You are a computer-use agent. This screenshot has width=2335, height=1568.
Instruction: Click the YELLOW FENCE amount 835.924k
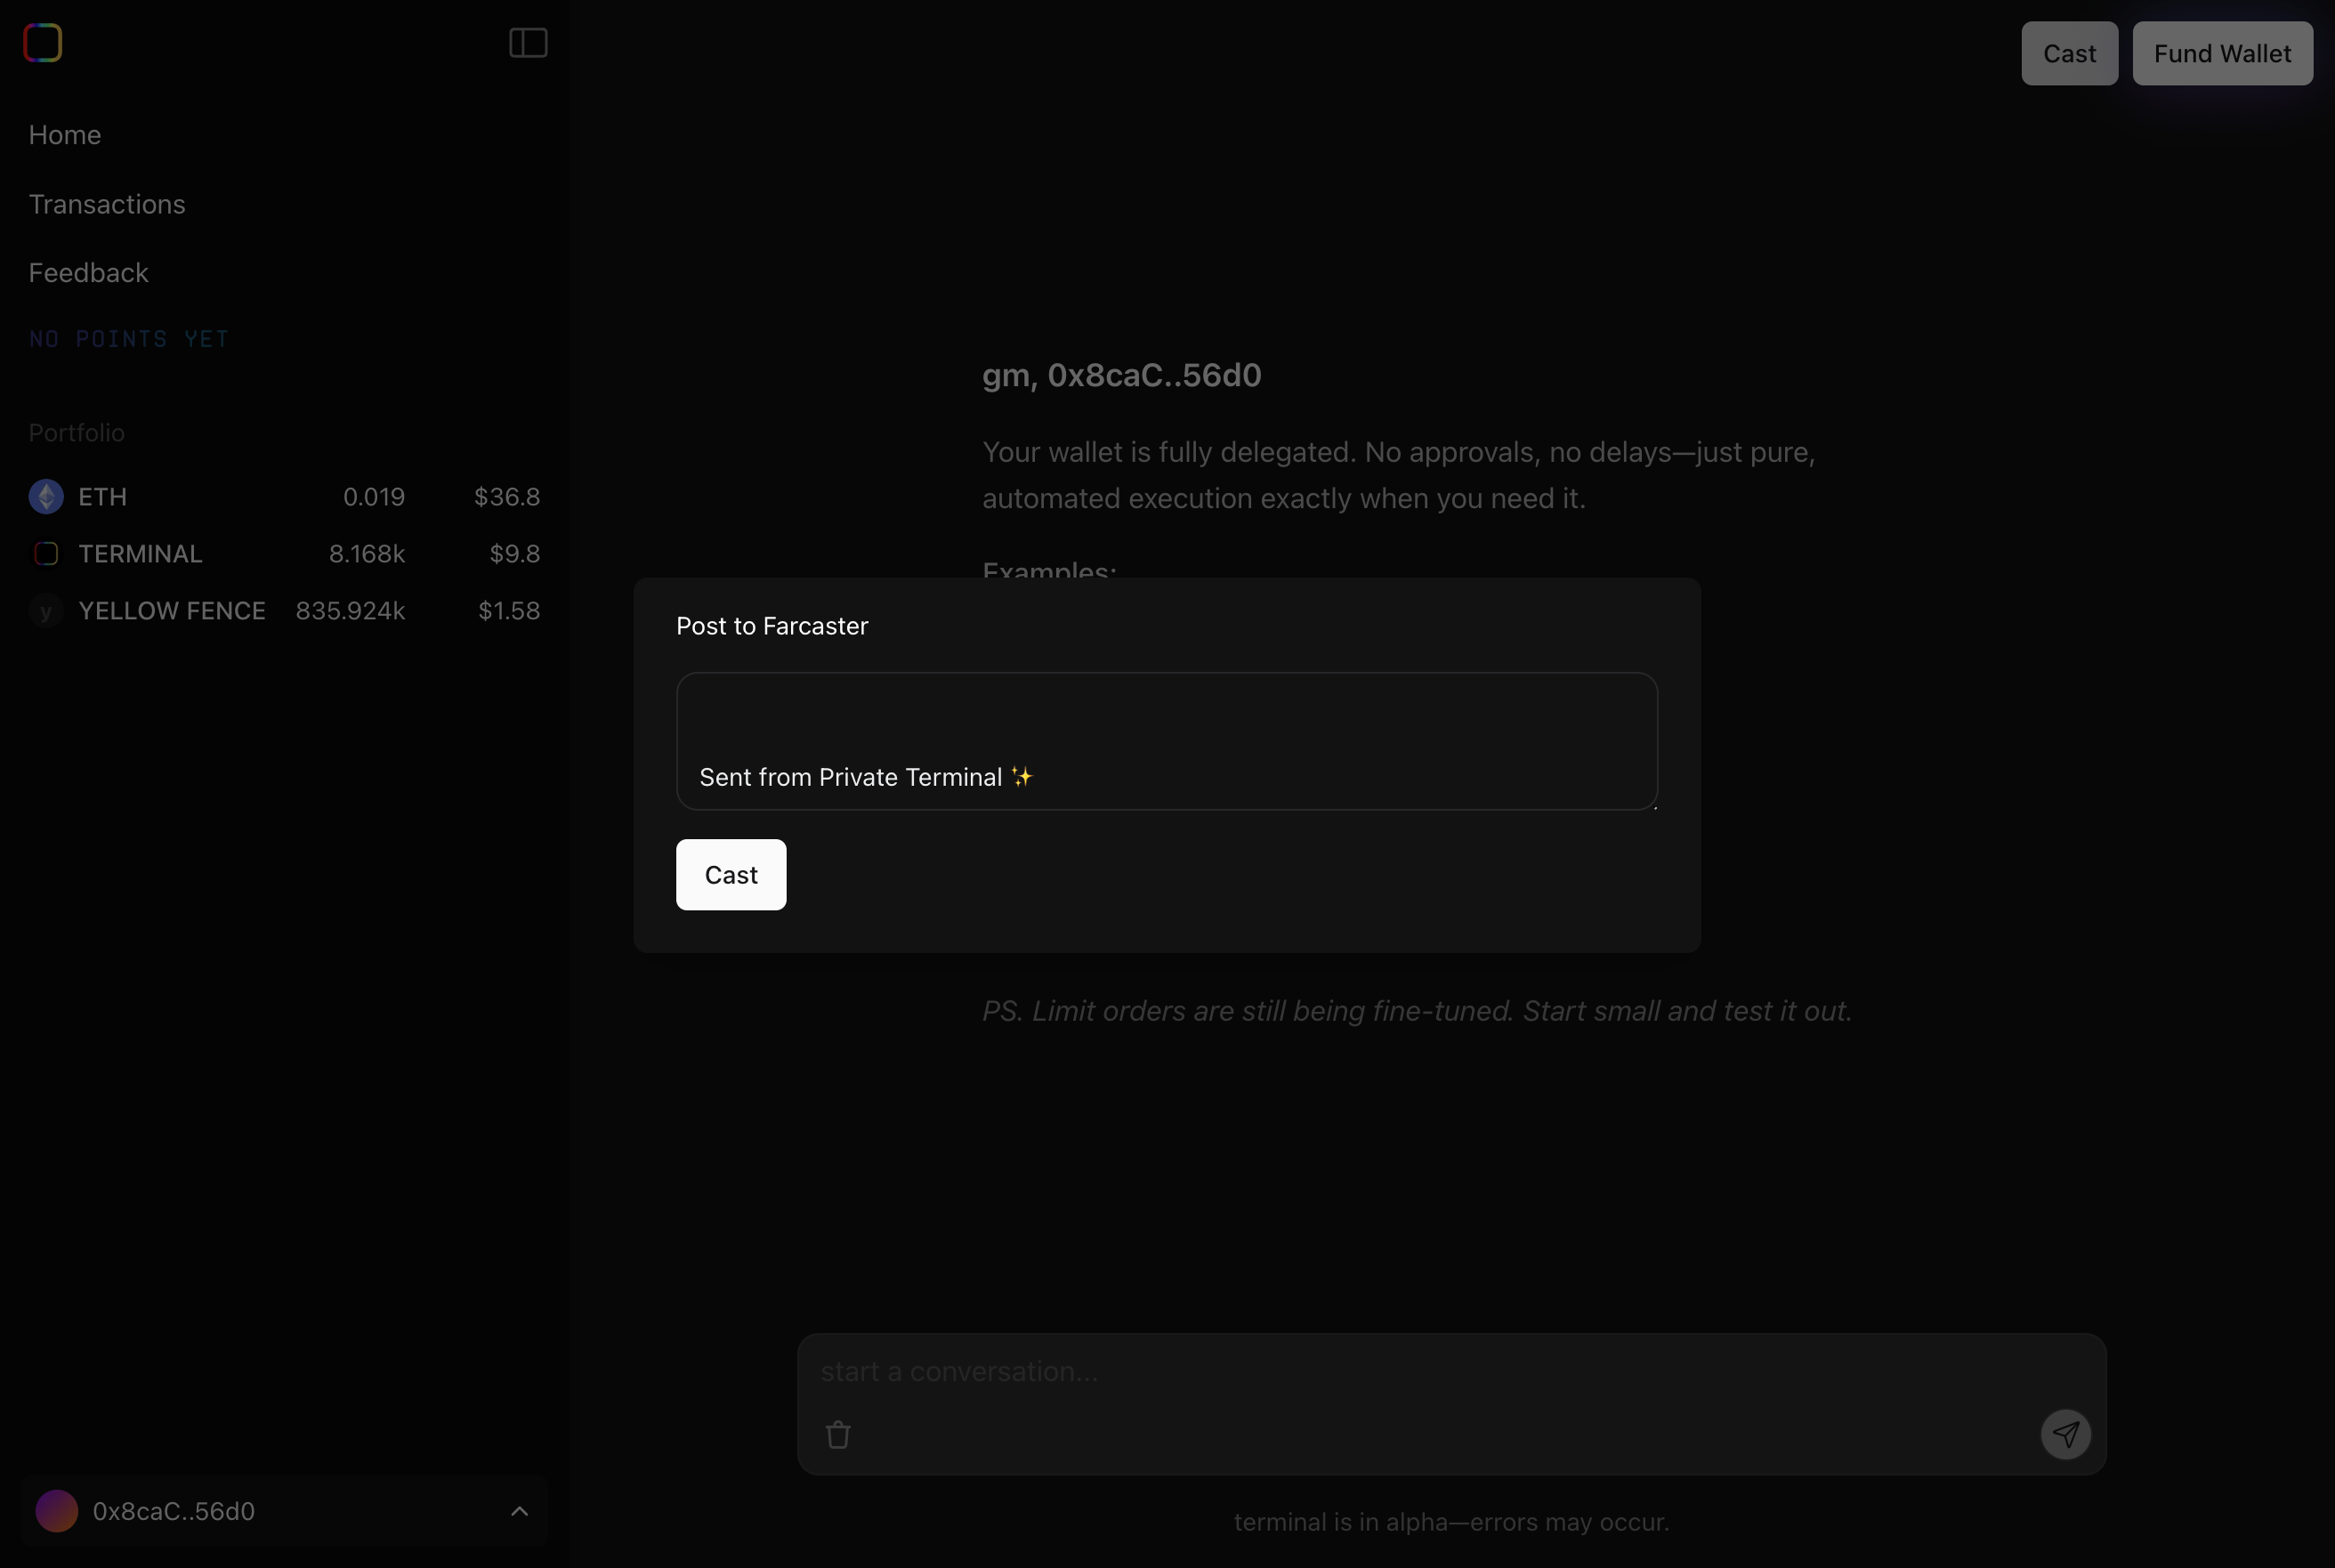[351, 611]
